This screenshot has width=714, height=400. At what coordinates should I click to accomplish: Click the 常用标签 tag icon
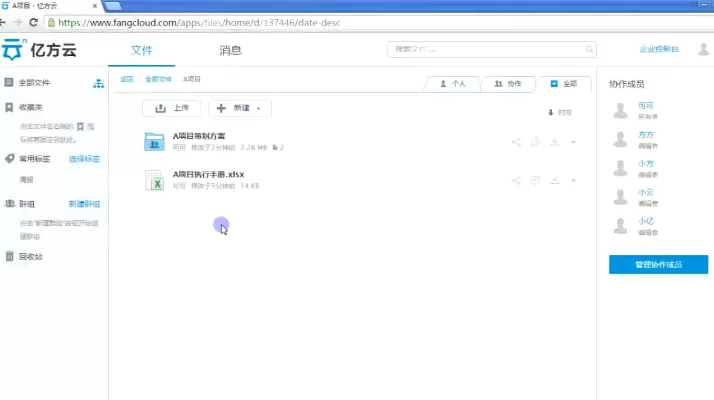point(10,159)
